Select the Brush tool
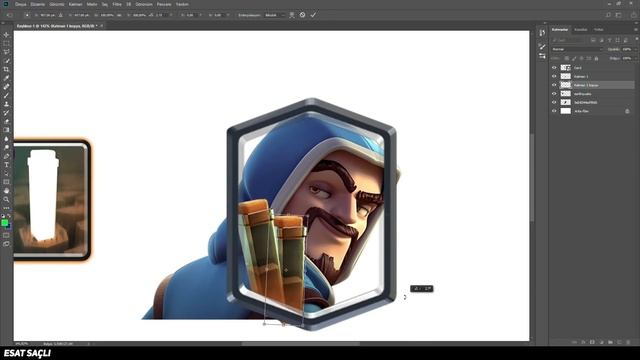The height and width of the screenshot is (360, 640). 6,96
